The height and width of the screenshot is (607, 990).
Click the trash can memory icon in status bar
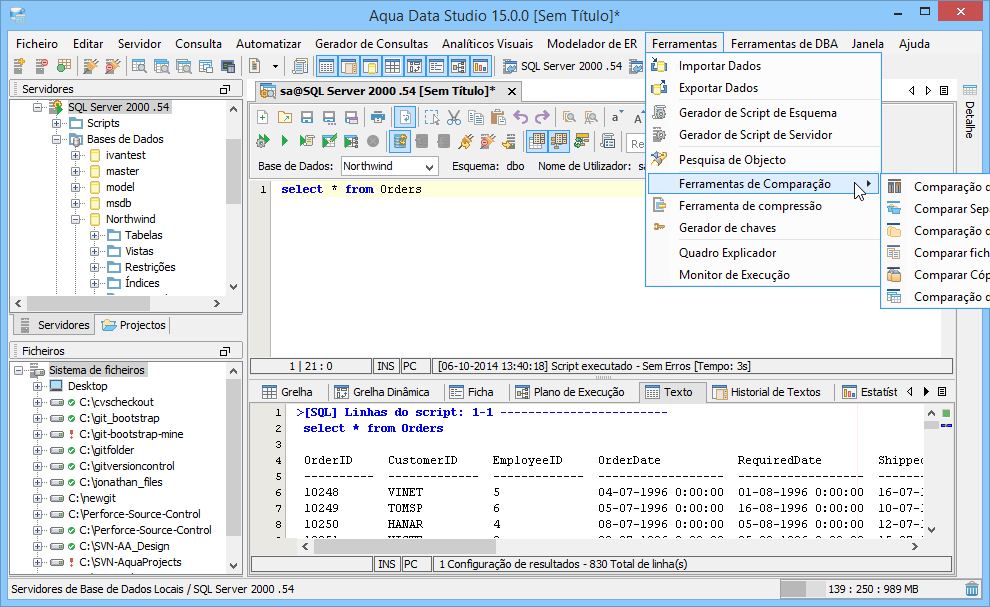[x=972, y=589]
